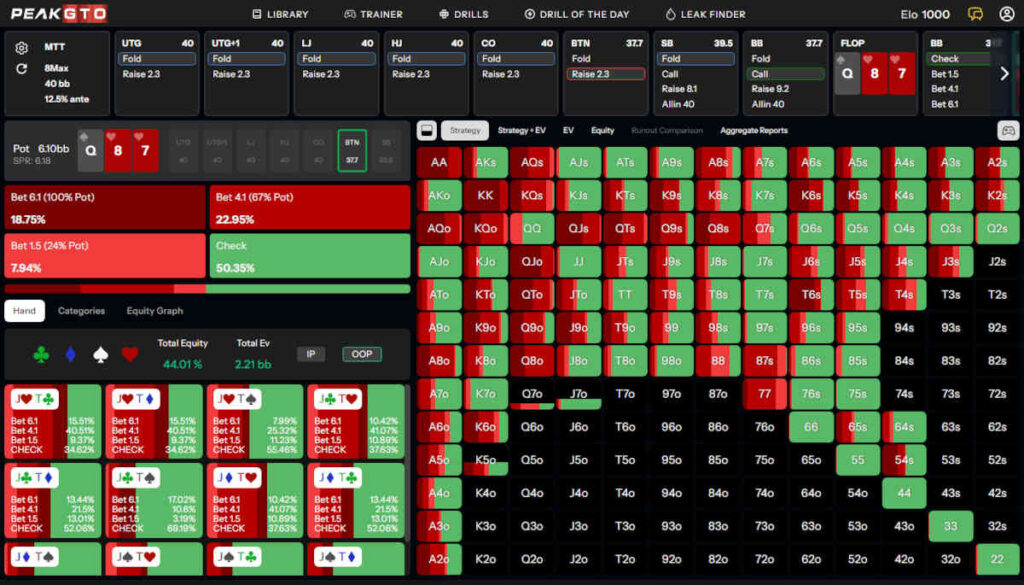Toggle the OOP position button
Image resolution: width=1024 pixels, height=585 pixels.
pyautogui.click(x=361, y=354)
